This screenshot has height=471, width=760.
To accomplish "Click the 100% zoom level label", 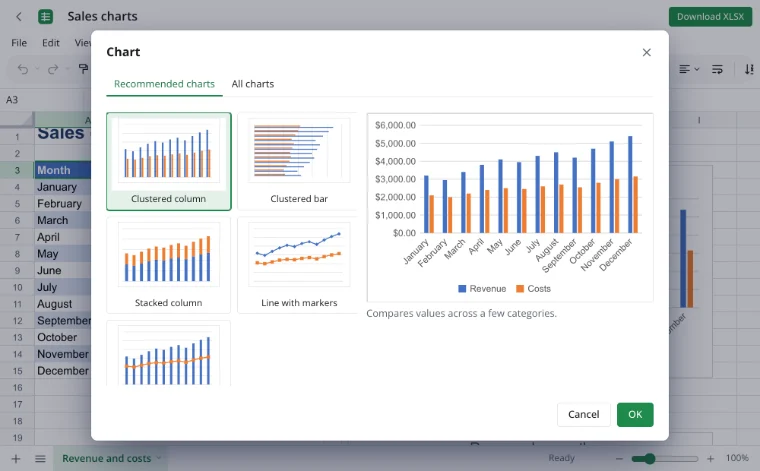I will pos(737,458).
